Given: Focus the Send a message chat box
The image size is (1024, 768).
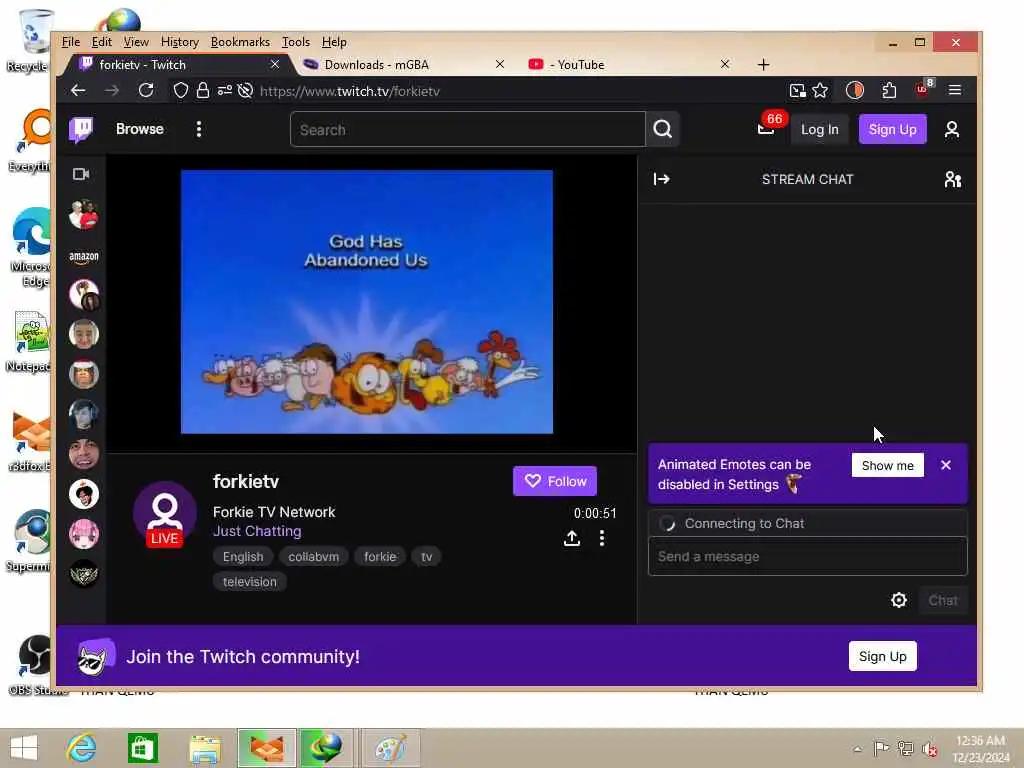Looking at the screenshot, I should pos(807,556).
